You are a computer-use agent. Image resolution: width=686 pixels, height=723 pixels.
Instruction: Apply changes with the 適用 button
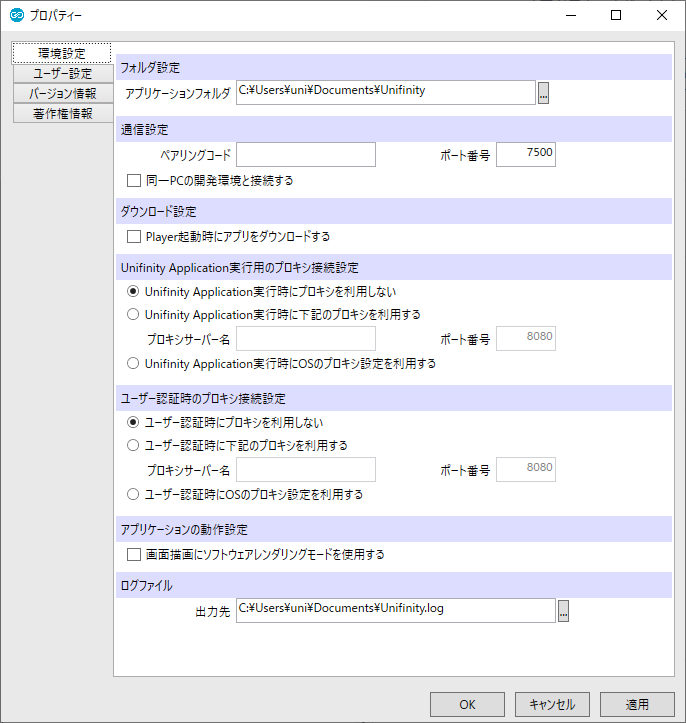click(637, 705)
